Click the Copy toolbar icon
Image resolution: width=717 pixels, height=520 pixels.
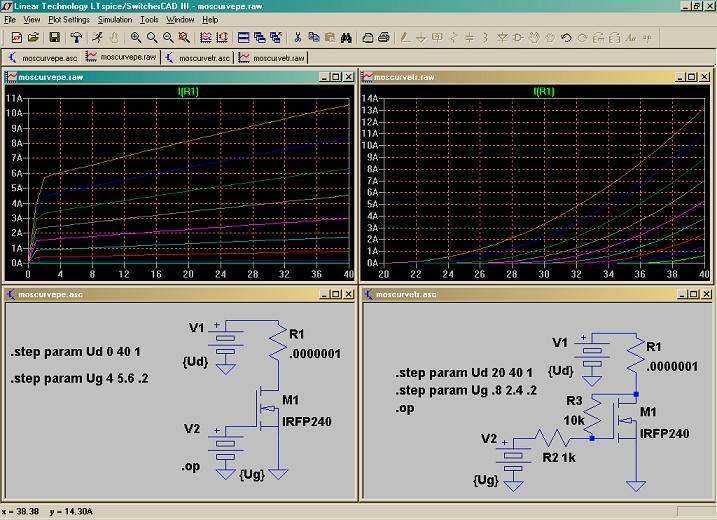point(314,38)
